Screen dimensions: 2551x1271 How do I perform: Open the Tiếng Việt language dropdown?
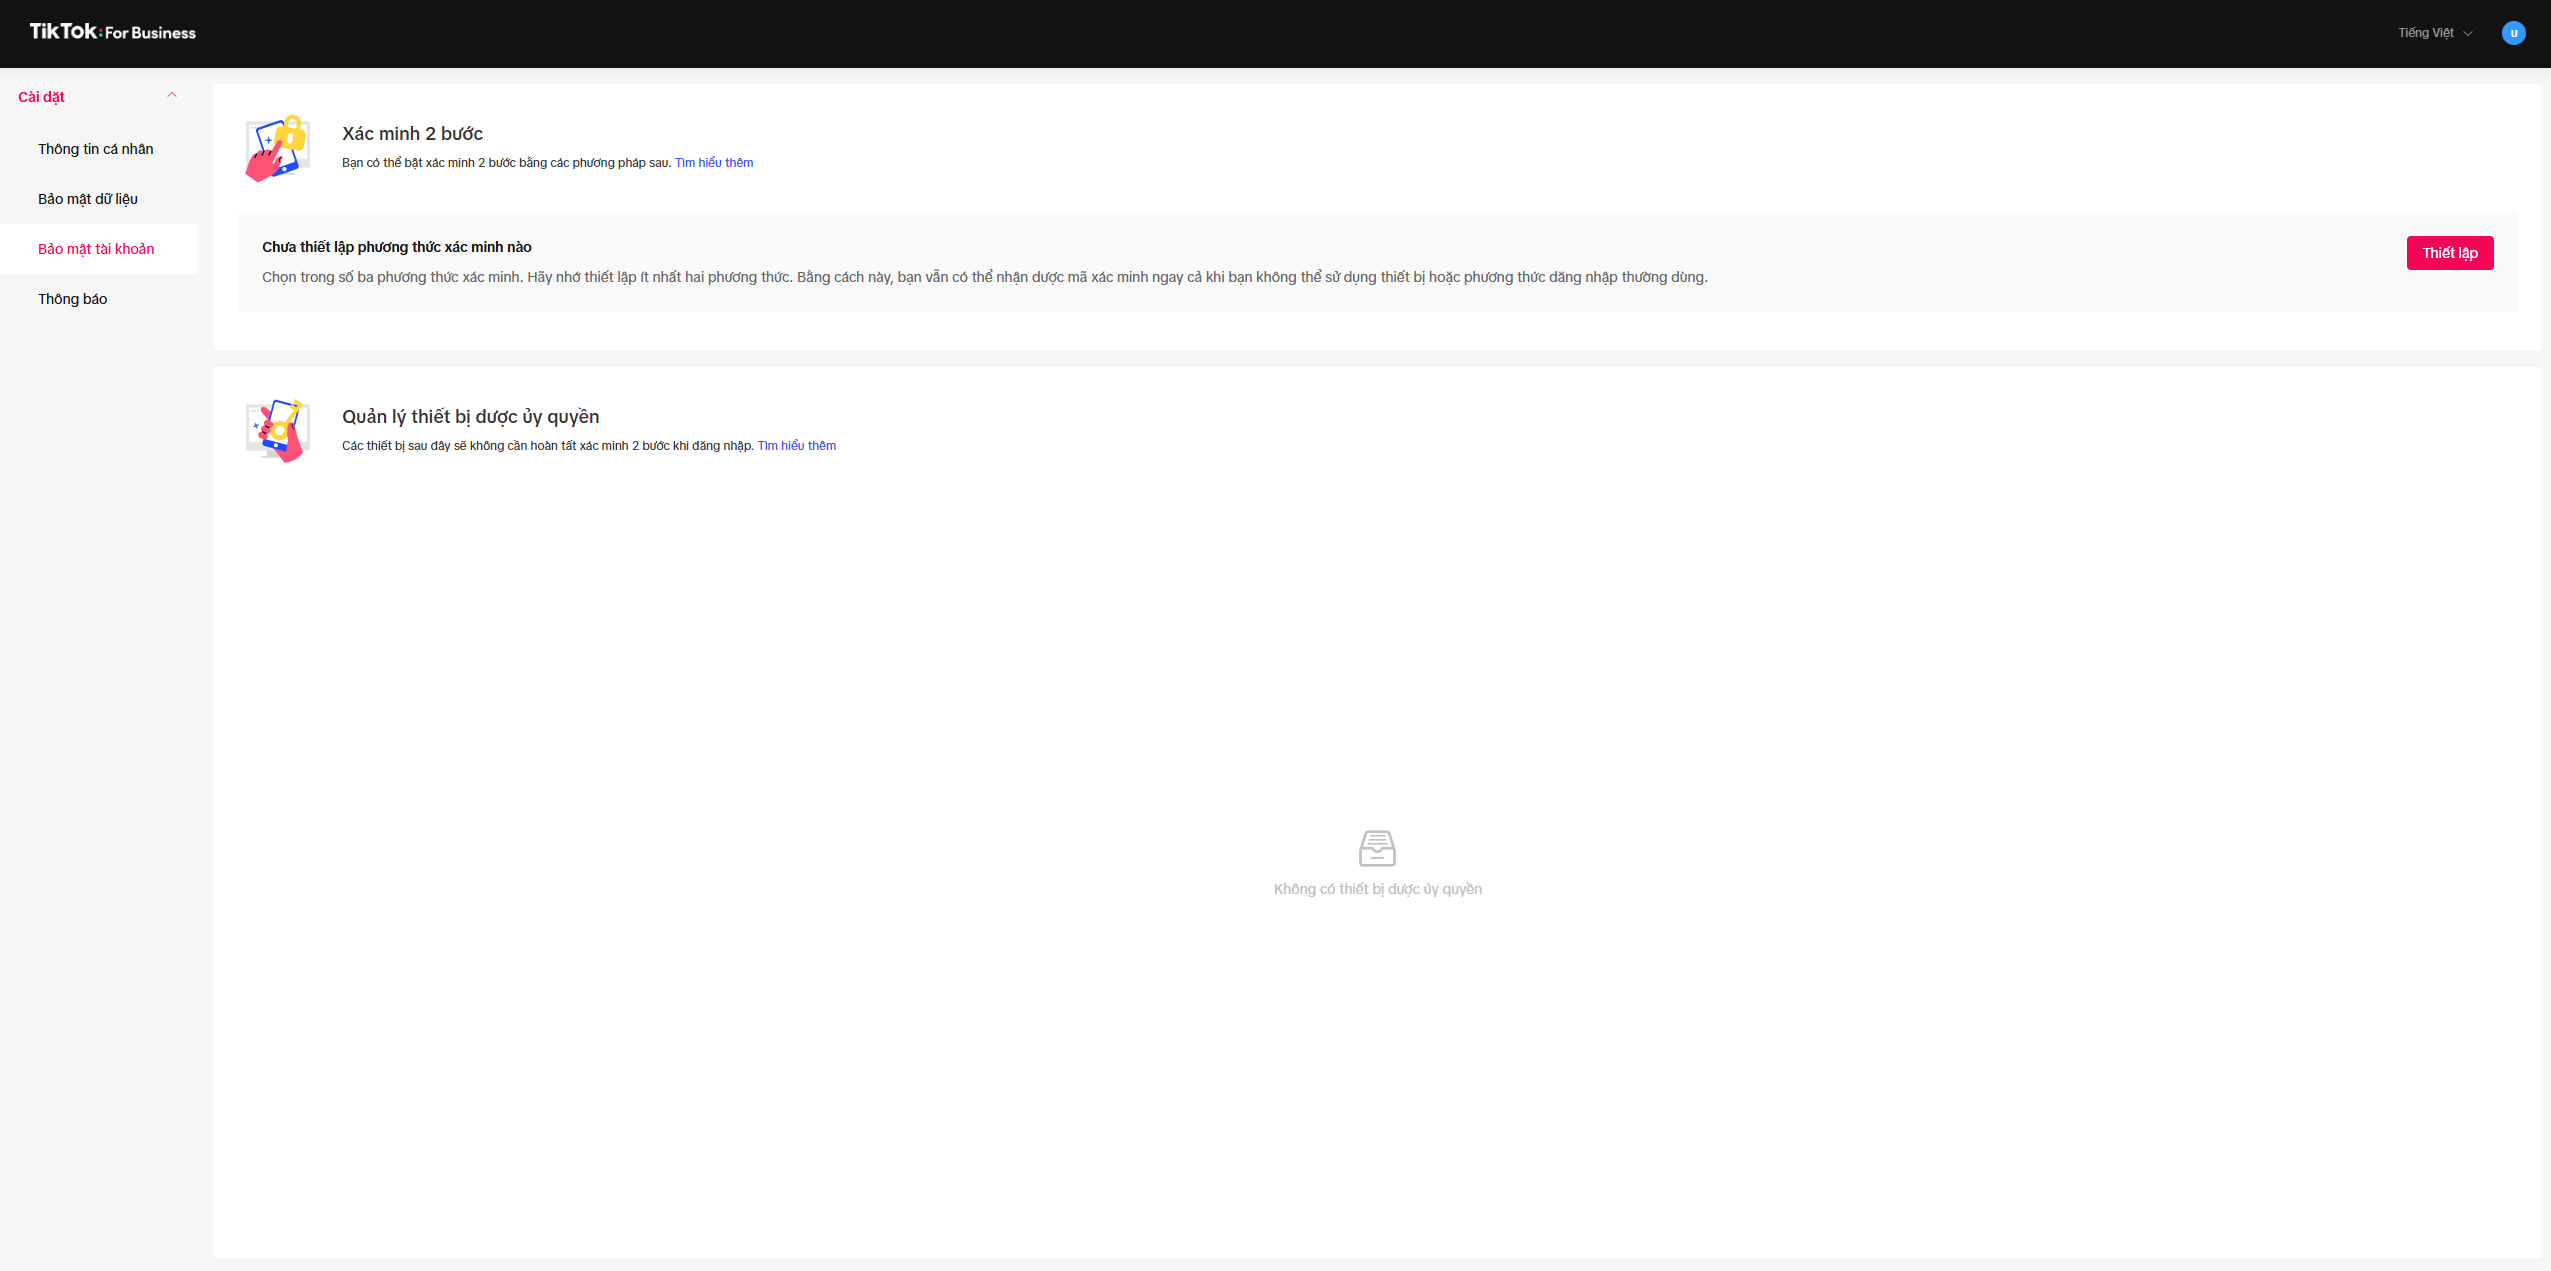coord(2434,33)
